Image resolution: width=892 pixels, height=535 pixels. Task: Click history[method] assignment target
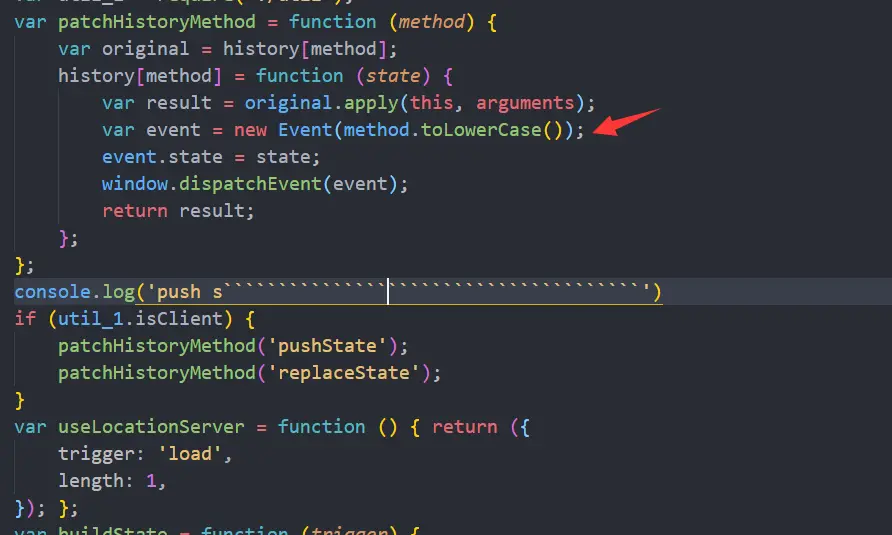(x=140, y=76)
